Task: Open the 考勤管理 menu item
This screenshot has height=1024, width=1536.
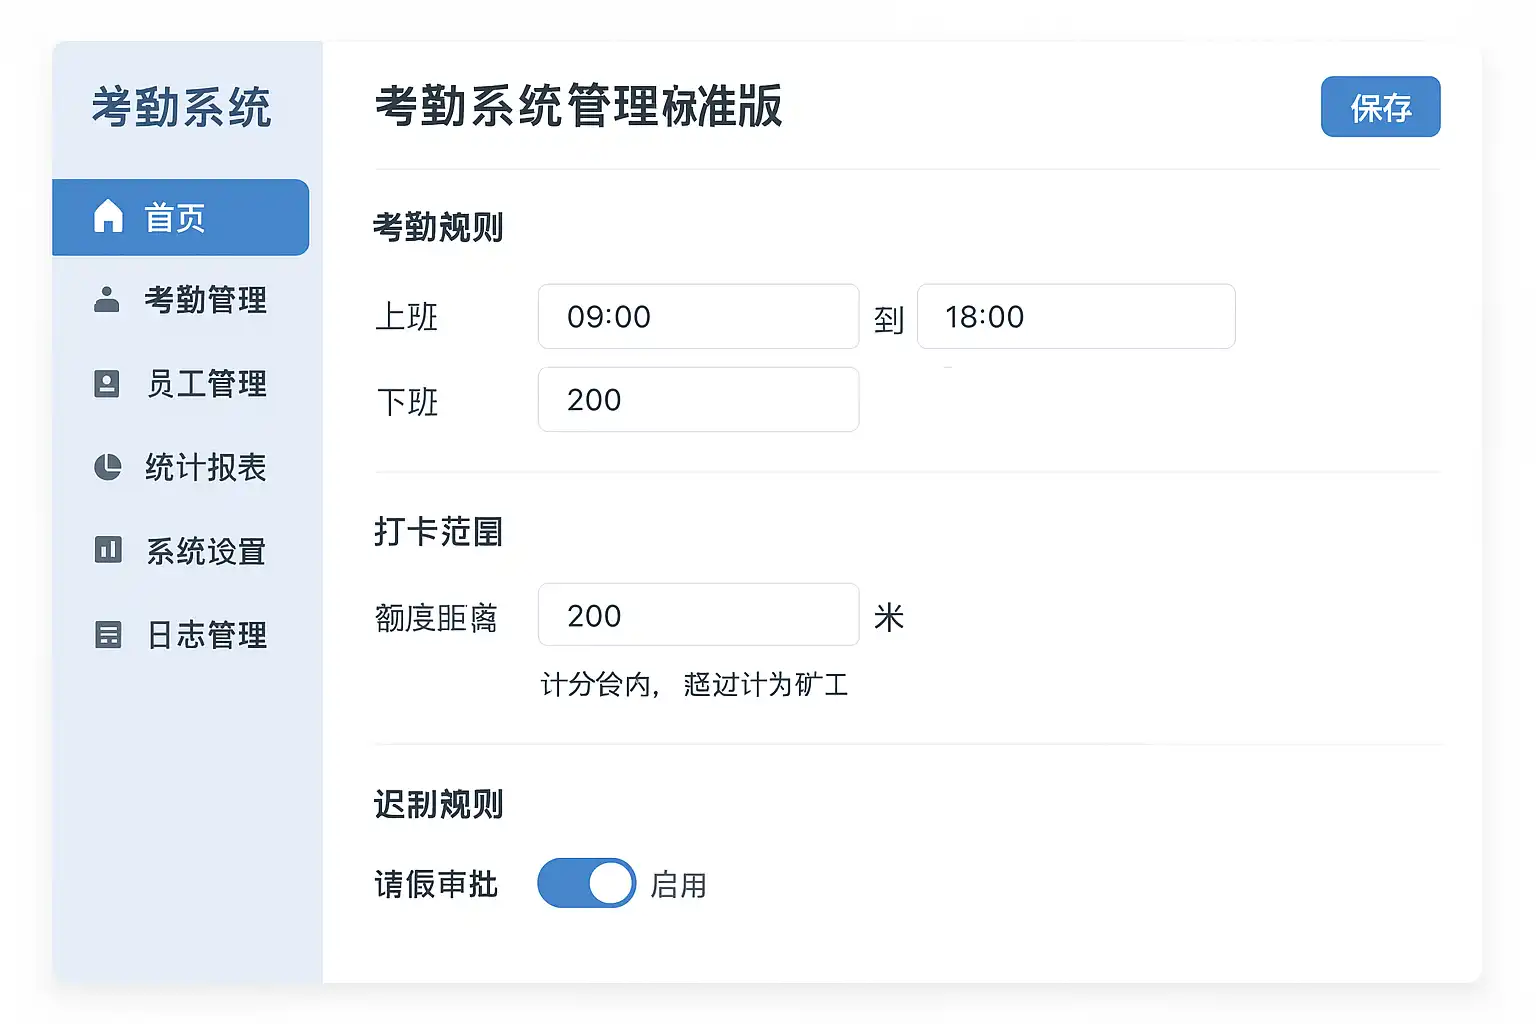Action: pyautogui.click(x=205, y=300)
